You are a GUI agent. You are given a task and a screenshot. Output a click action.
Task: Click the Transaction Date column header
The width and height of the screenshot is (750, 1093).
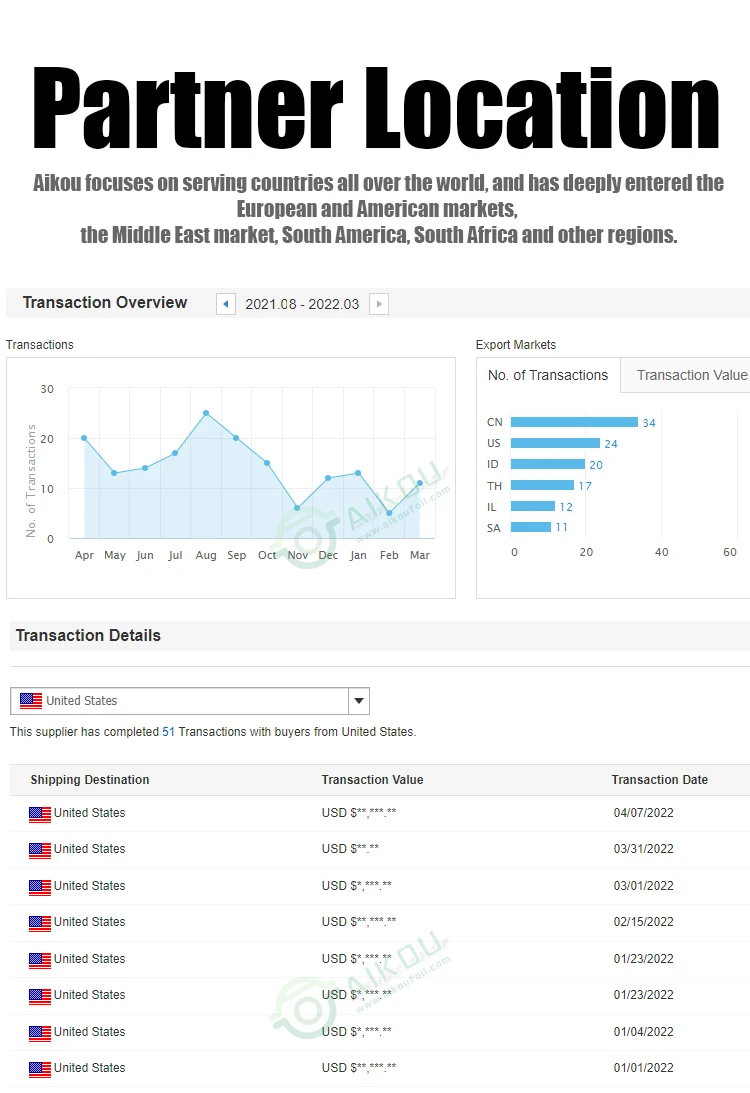click(659, 780)
